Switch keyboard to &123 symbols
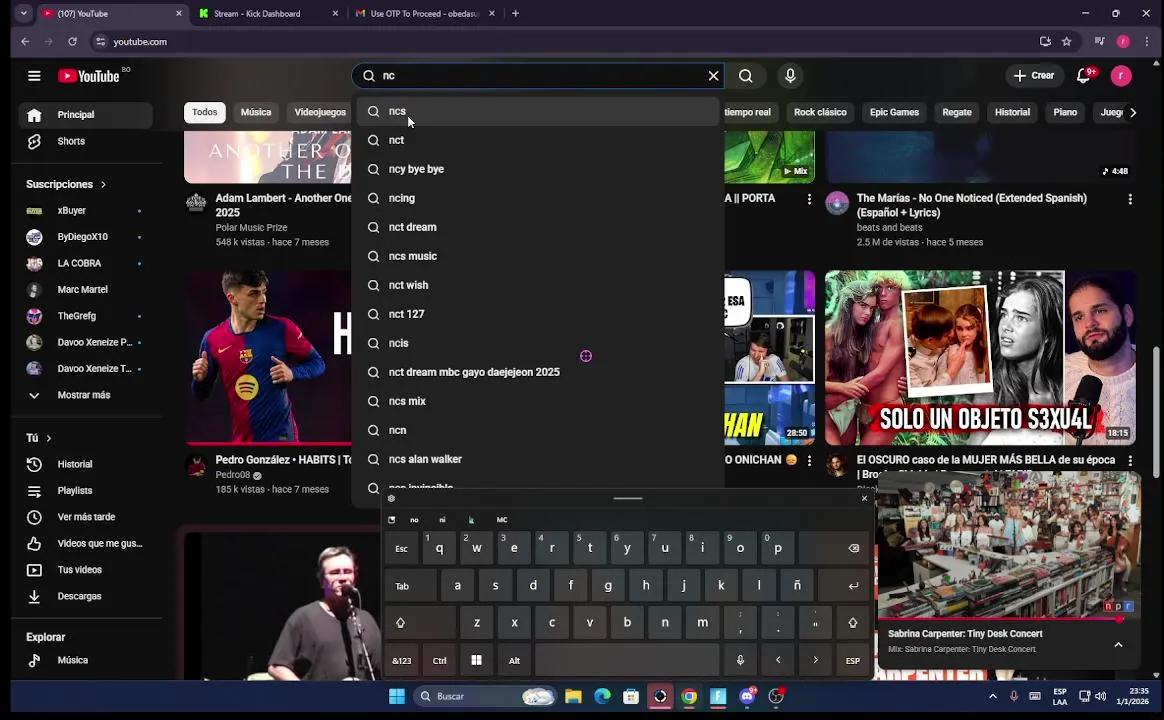The height and width of the screenshot is (720, 1164). tap(402, 661)
